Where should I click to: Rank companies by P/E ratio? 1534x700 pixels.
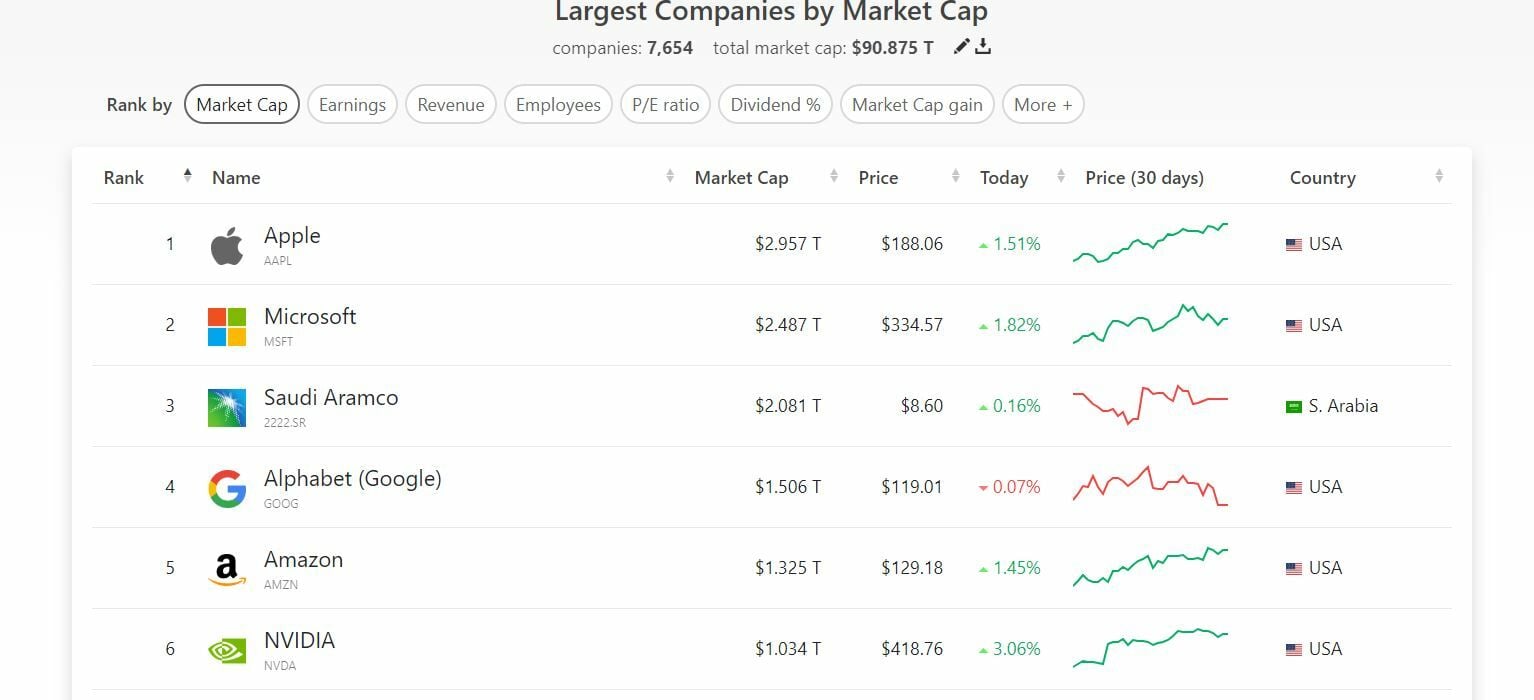pyautogui.click(x=665, y=105)
